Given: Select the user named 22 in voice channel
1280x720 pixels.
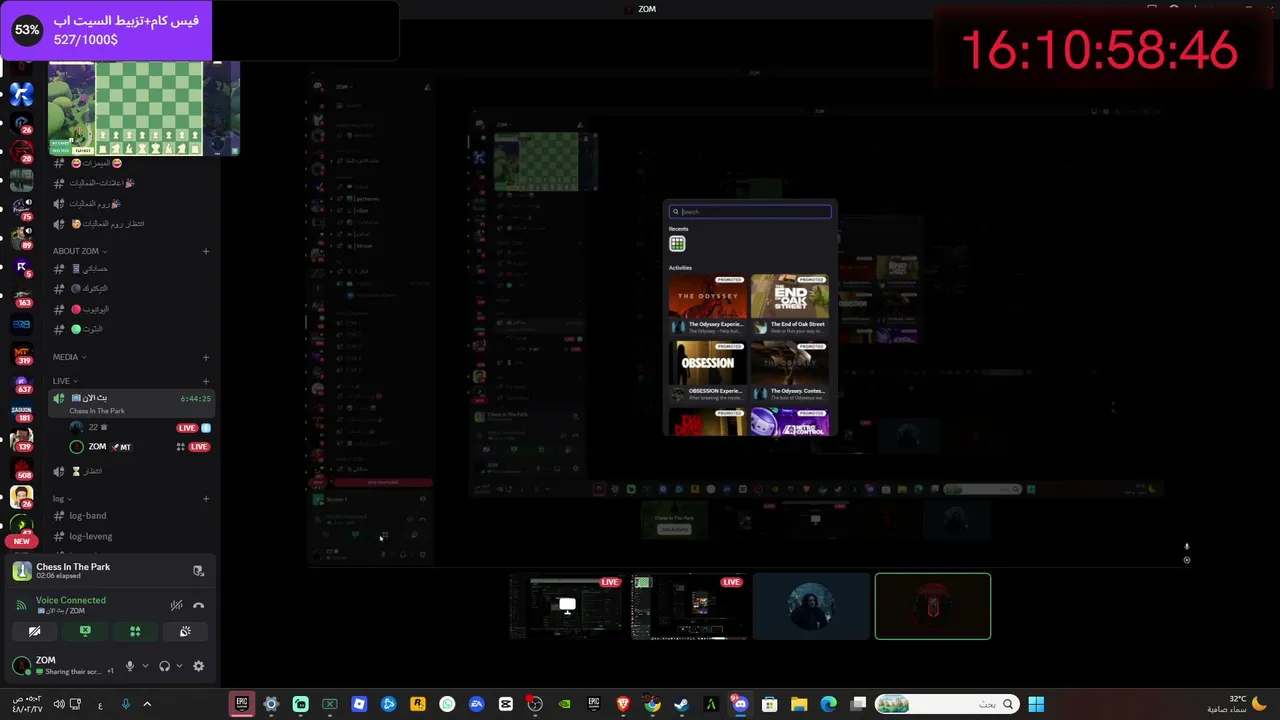Looking at the screenshot, I should coord(140,428).
